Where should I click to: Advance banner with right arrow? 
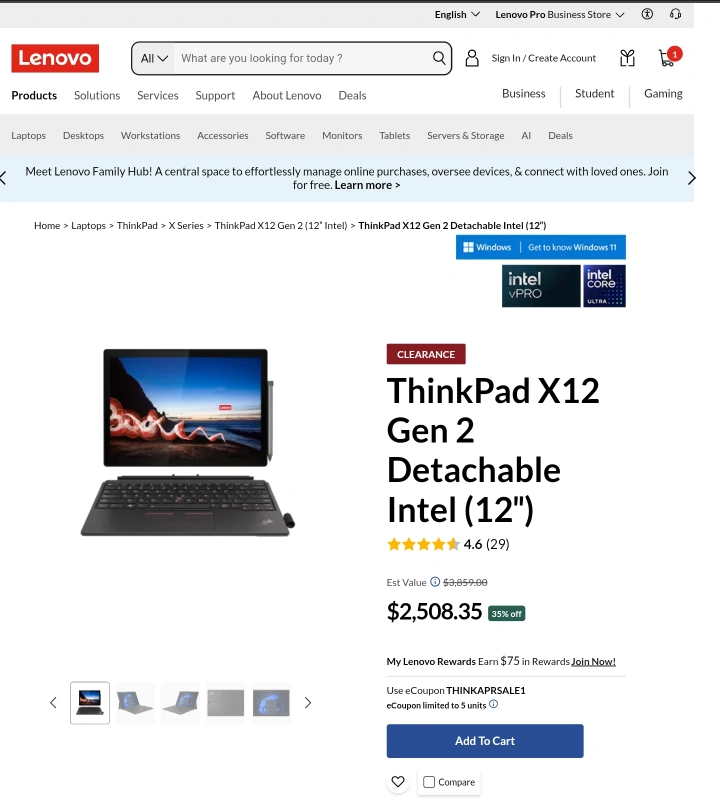(x=691, y=178)
